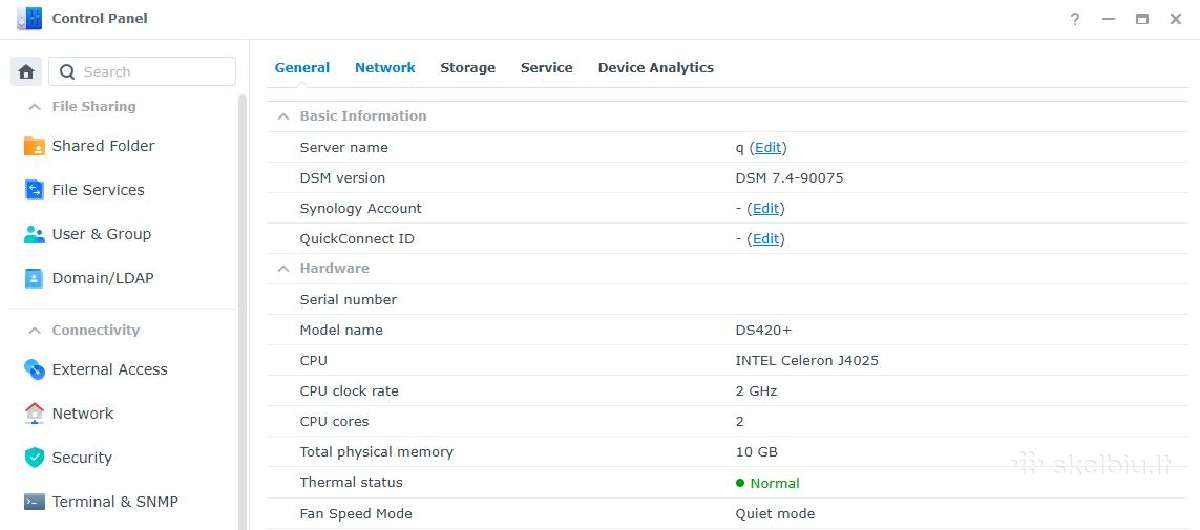
Task: Open Network icon in sidebar
Action: pos(34,413)
